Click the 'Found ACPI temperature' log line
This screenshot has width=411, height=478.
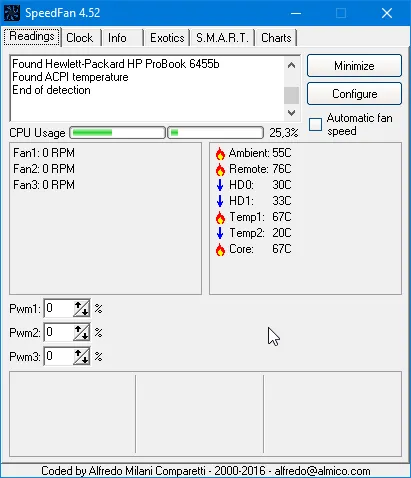tap(70, 77)
